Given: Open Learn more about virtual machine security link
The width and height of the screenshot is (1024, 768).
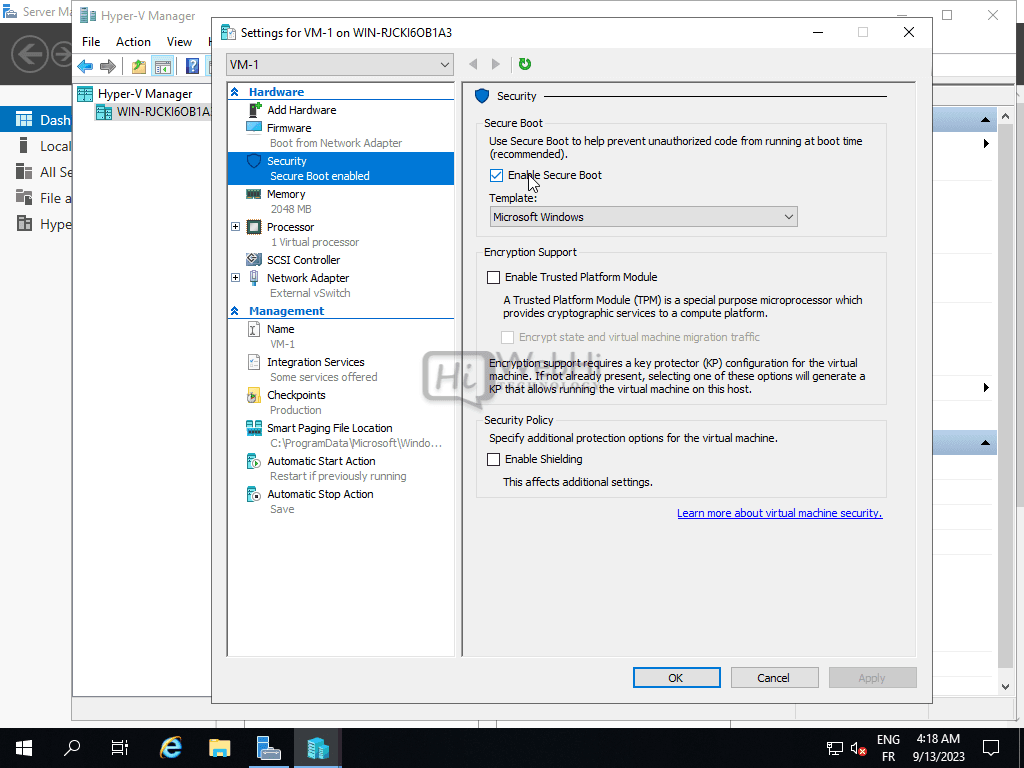Looking at the screenshot, I should click(x=779, y=513).
